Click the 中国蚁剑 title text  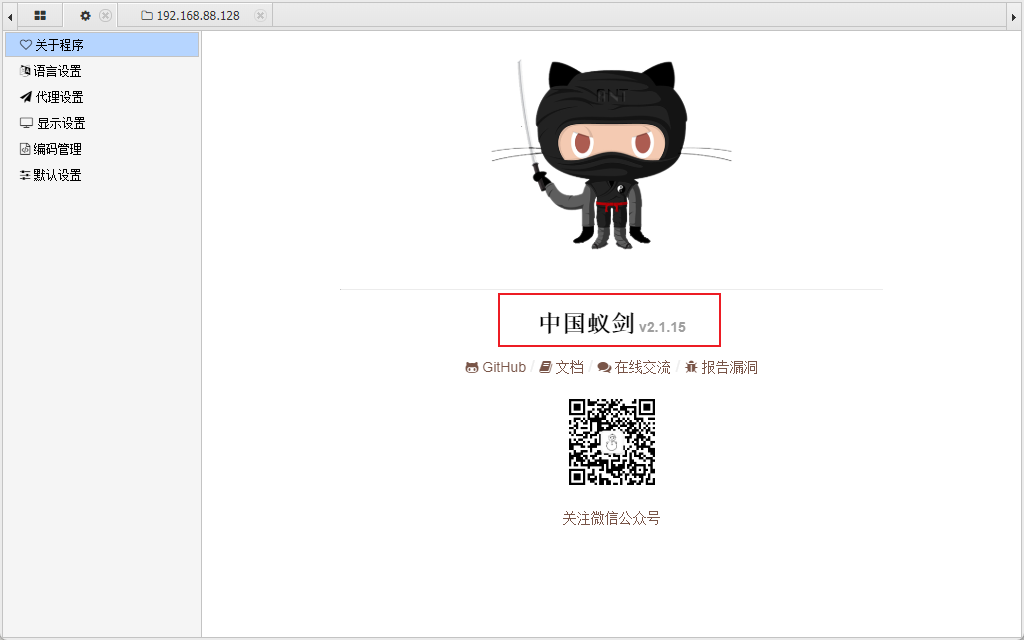click(586, 323)
